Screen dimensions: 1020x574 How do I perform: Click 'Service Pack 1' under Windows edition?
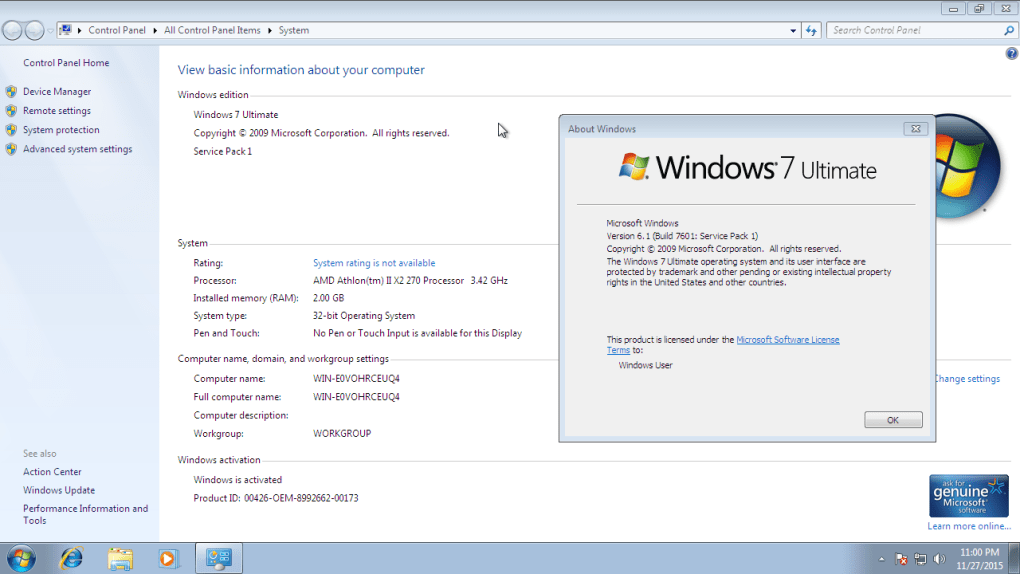[x=222, y=151]
